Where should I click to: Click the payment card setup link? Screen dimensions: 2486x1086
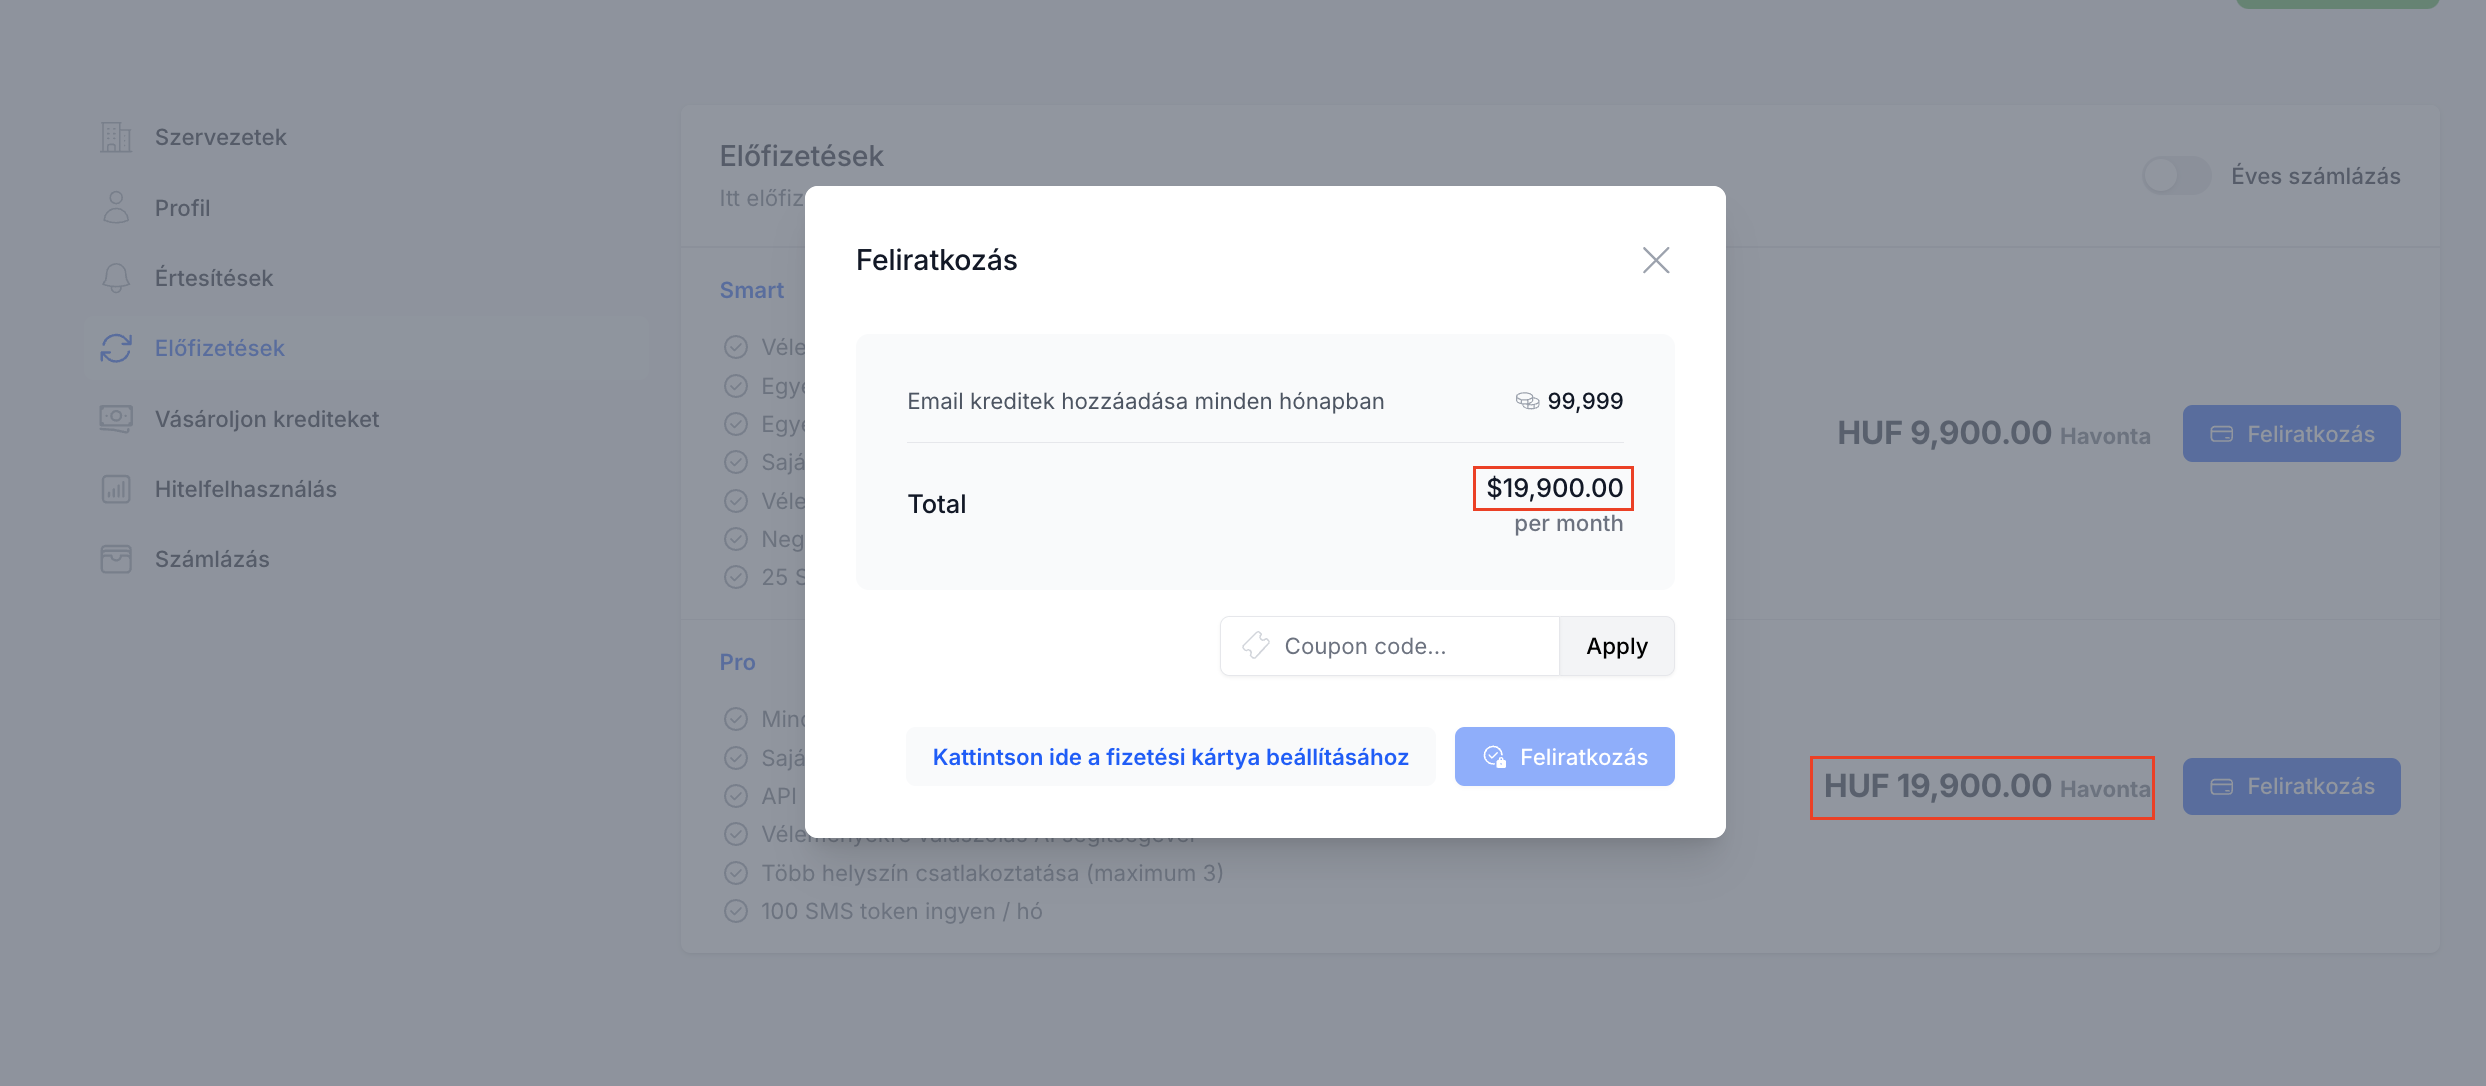[1170, 757]
